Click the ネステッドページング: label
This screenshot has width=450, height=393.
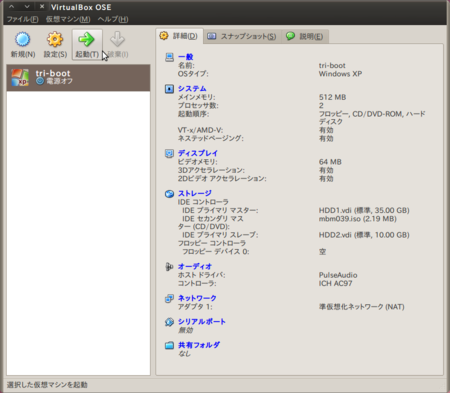pyautogui.click(x=211, y=138)
